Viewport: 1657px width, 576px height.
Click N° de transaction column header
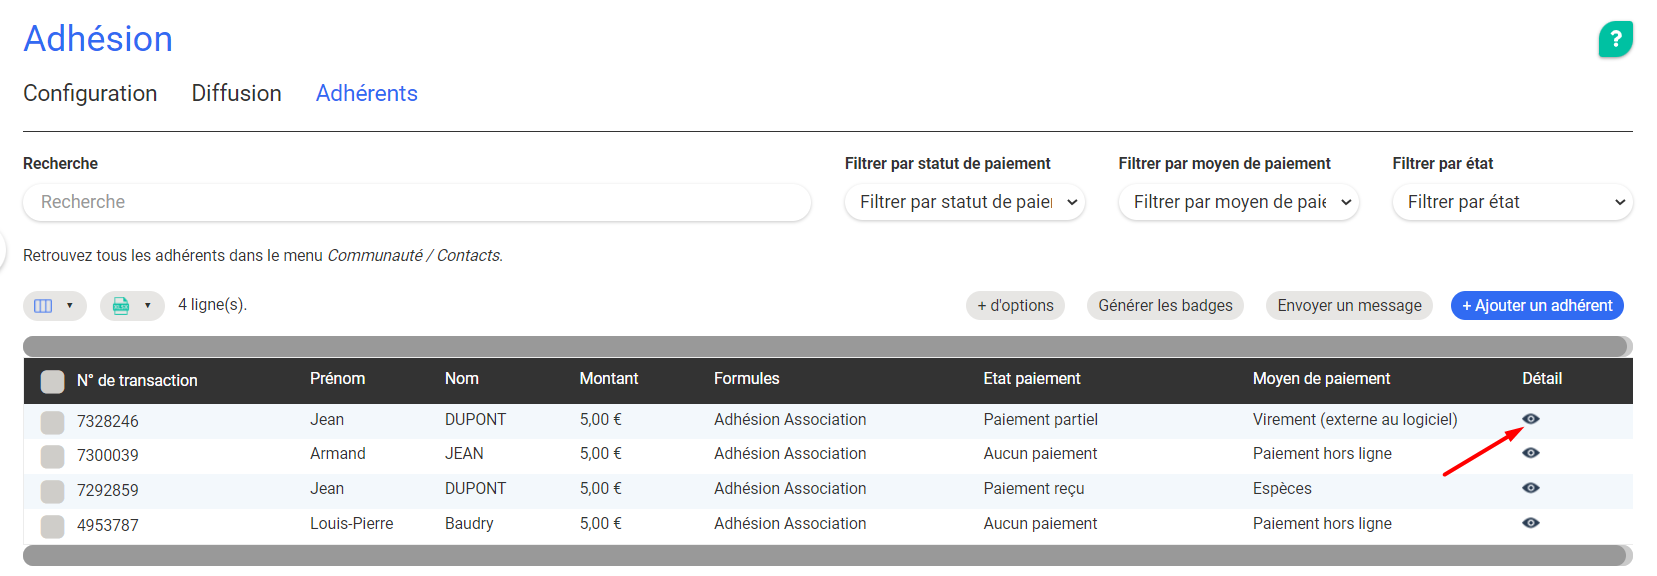[137, 381]
